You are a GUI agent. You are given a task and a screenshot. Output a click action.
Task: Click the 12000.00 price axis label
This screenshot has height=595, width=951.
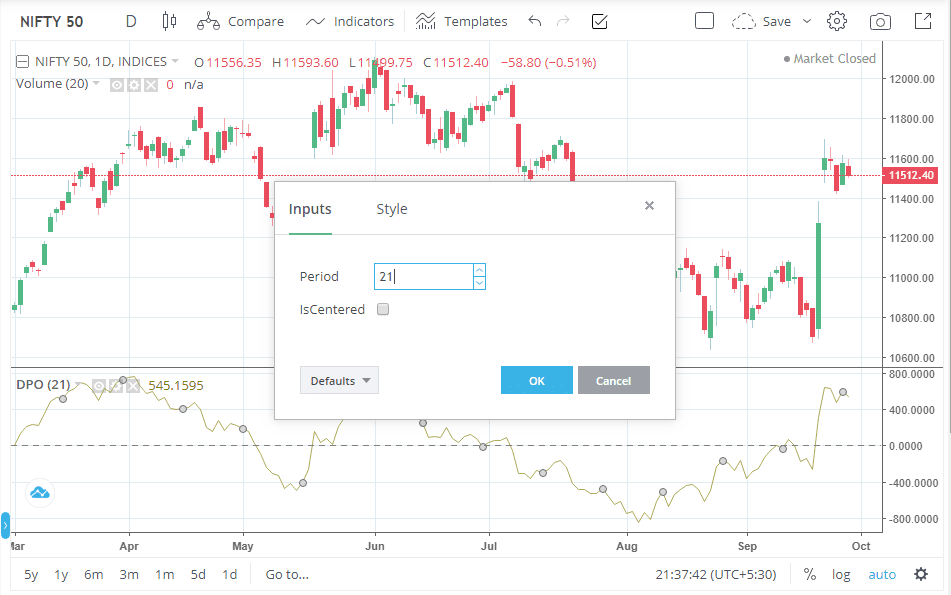pos(912,79)
